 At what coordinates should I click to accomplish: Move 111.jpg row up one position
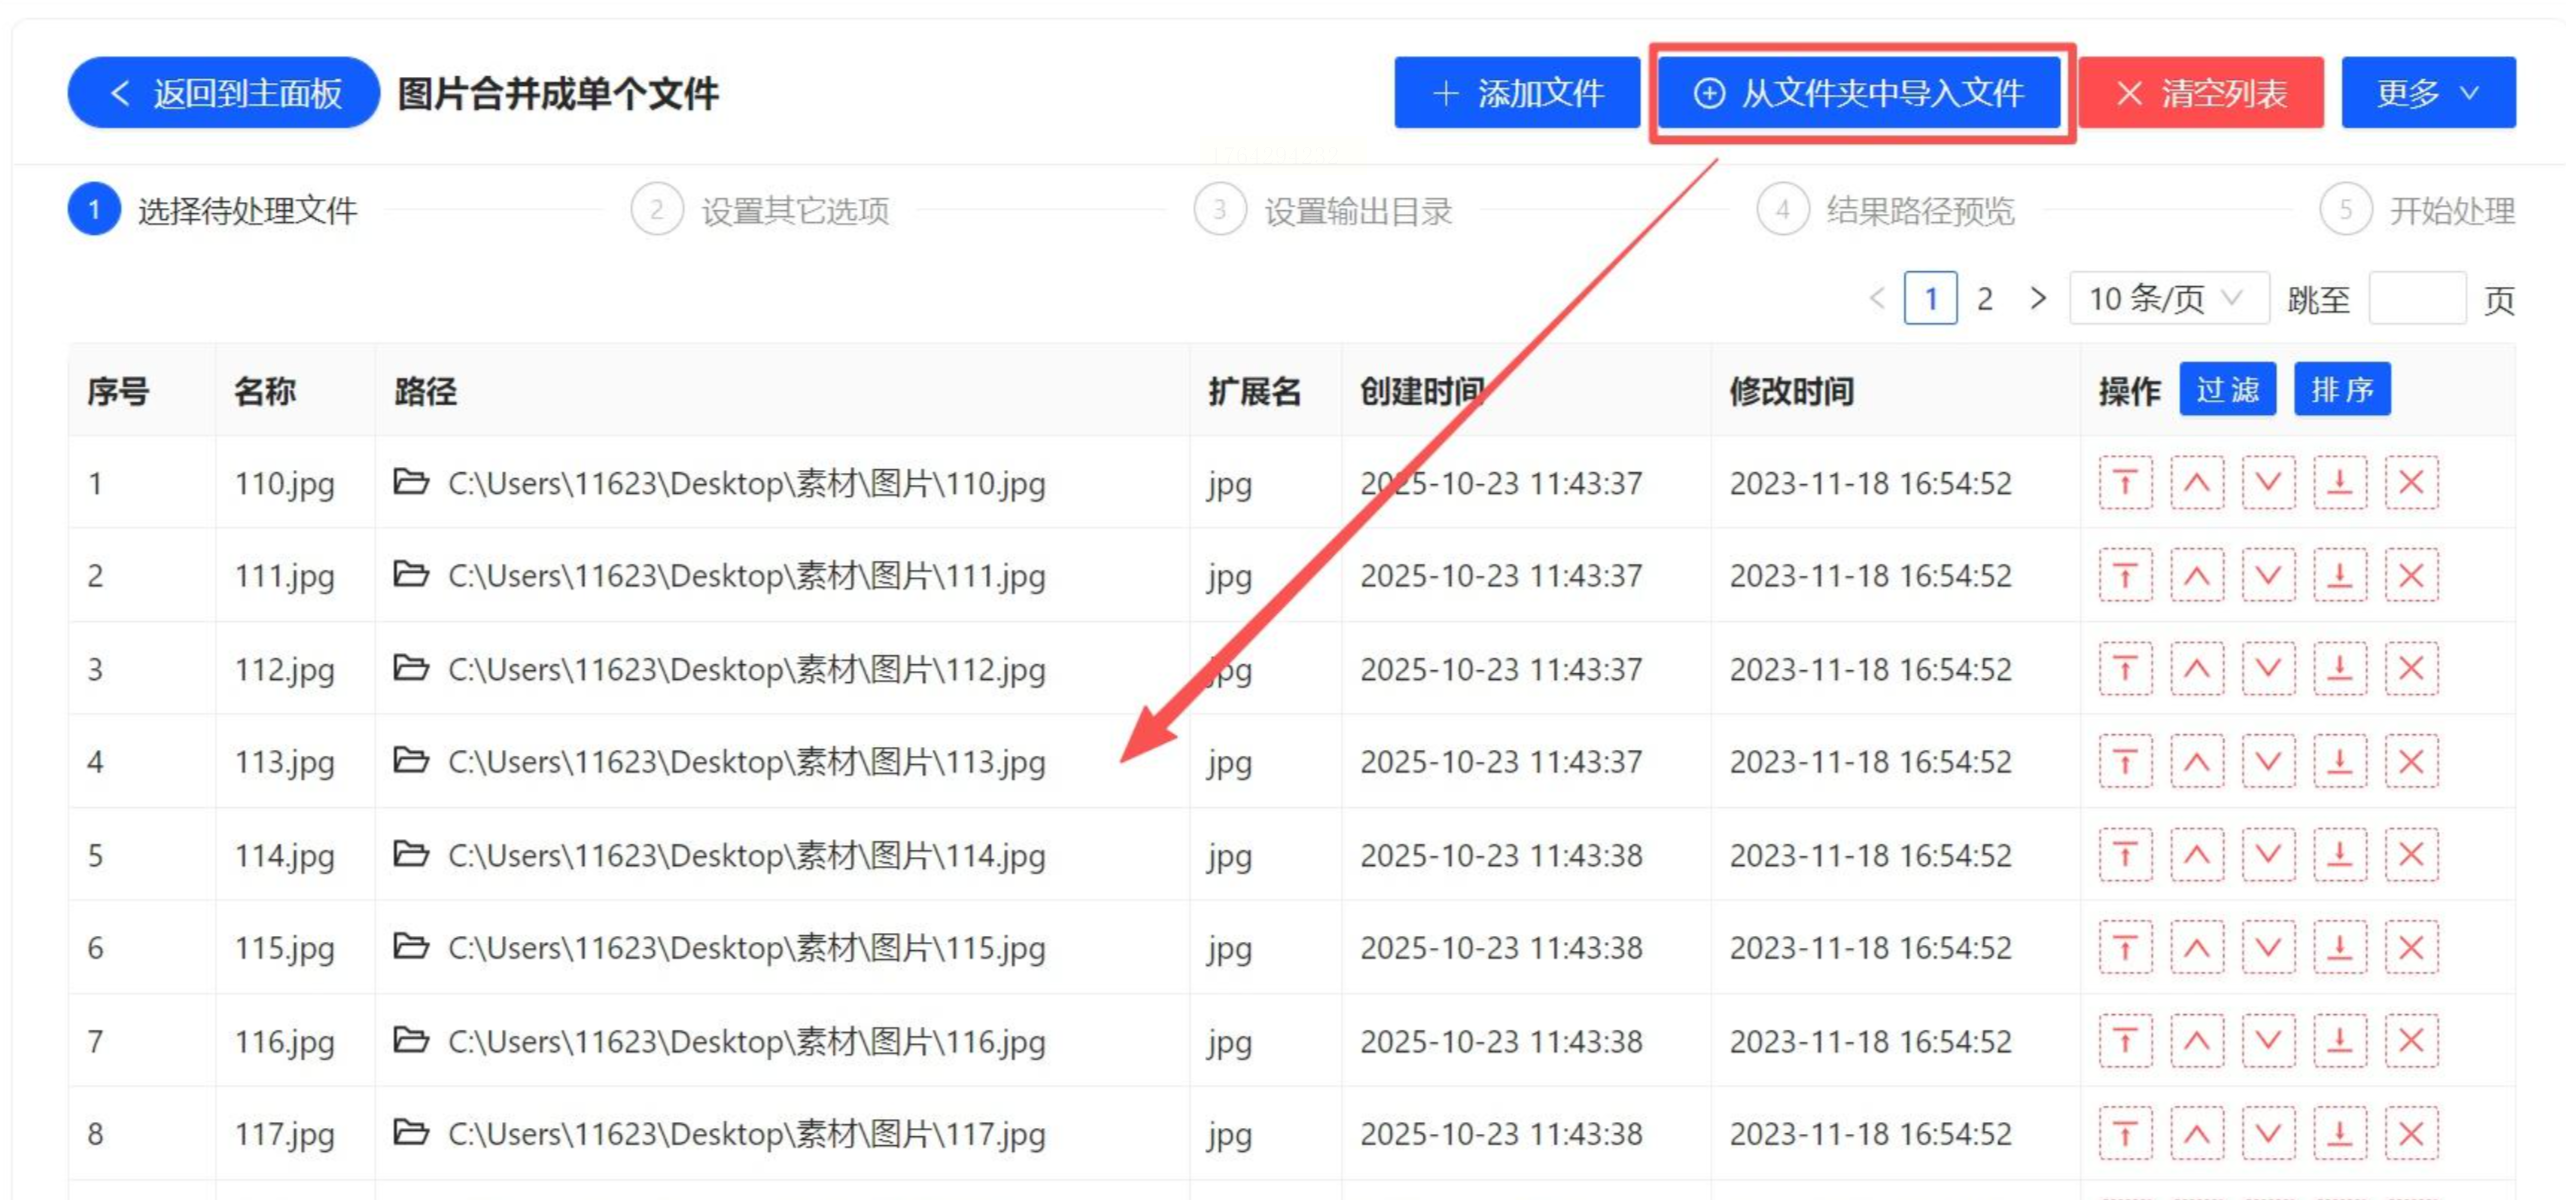pos(2196,576)
